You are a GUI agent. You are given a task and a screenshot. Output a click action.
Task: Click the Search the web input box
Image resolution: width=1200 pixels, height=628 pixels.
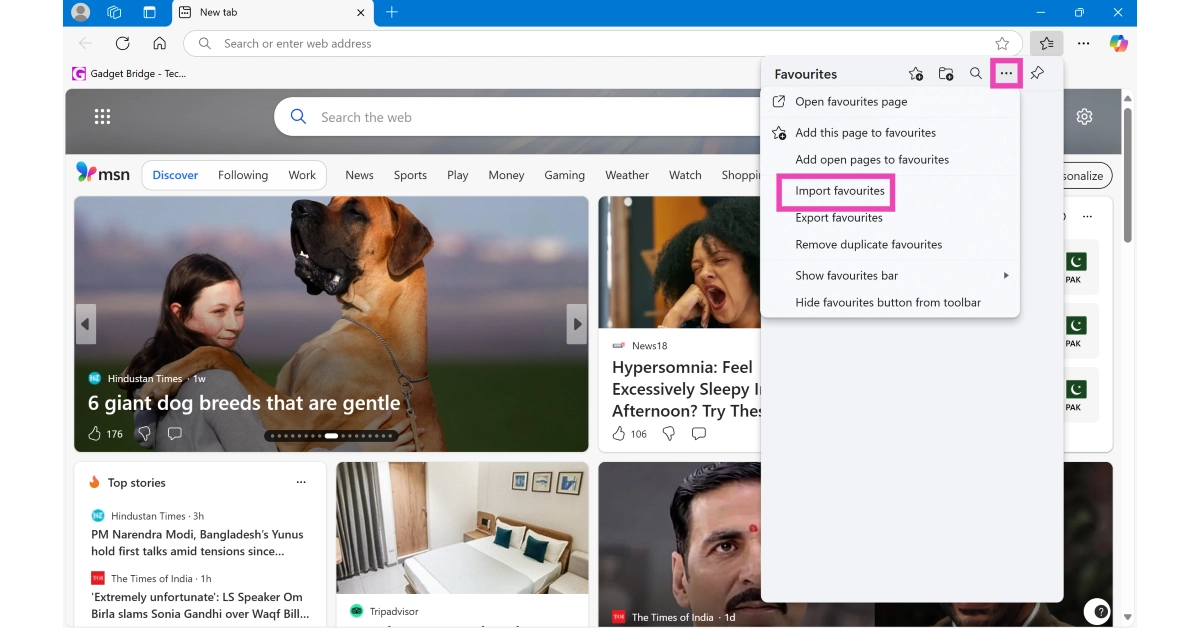click(x=520, y=117)
